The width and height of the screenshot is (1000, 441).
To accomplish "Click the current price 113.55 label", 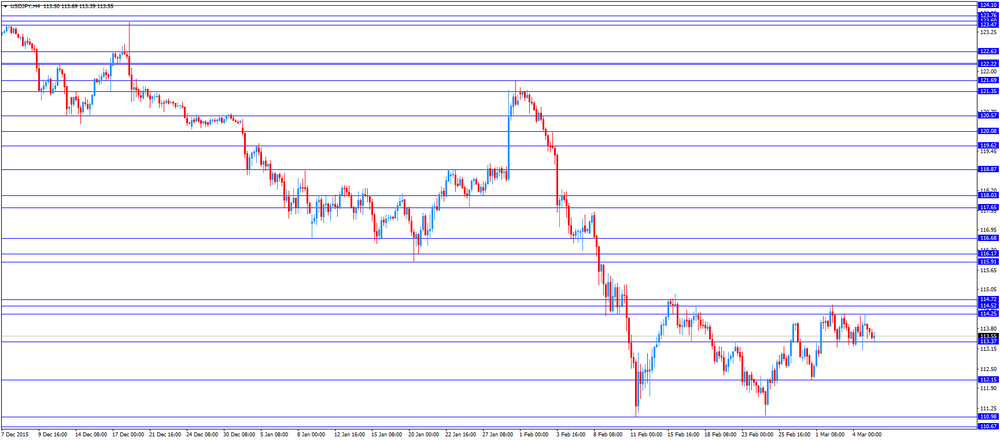I will (988, 336).
